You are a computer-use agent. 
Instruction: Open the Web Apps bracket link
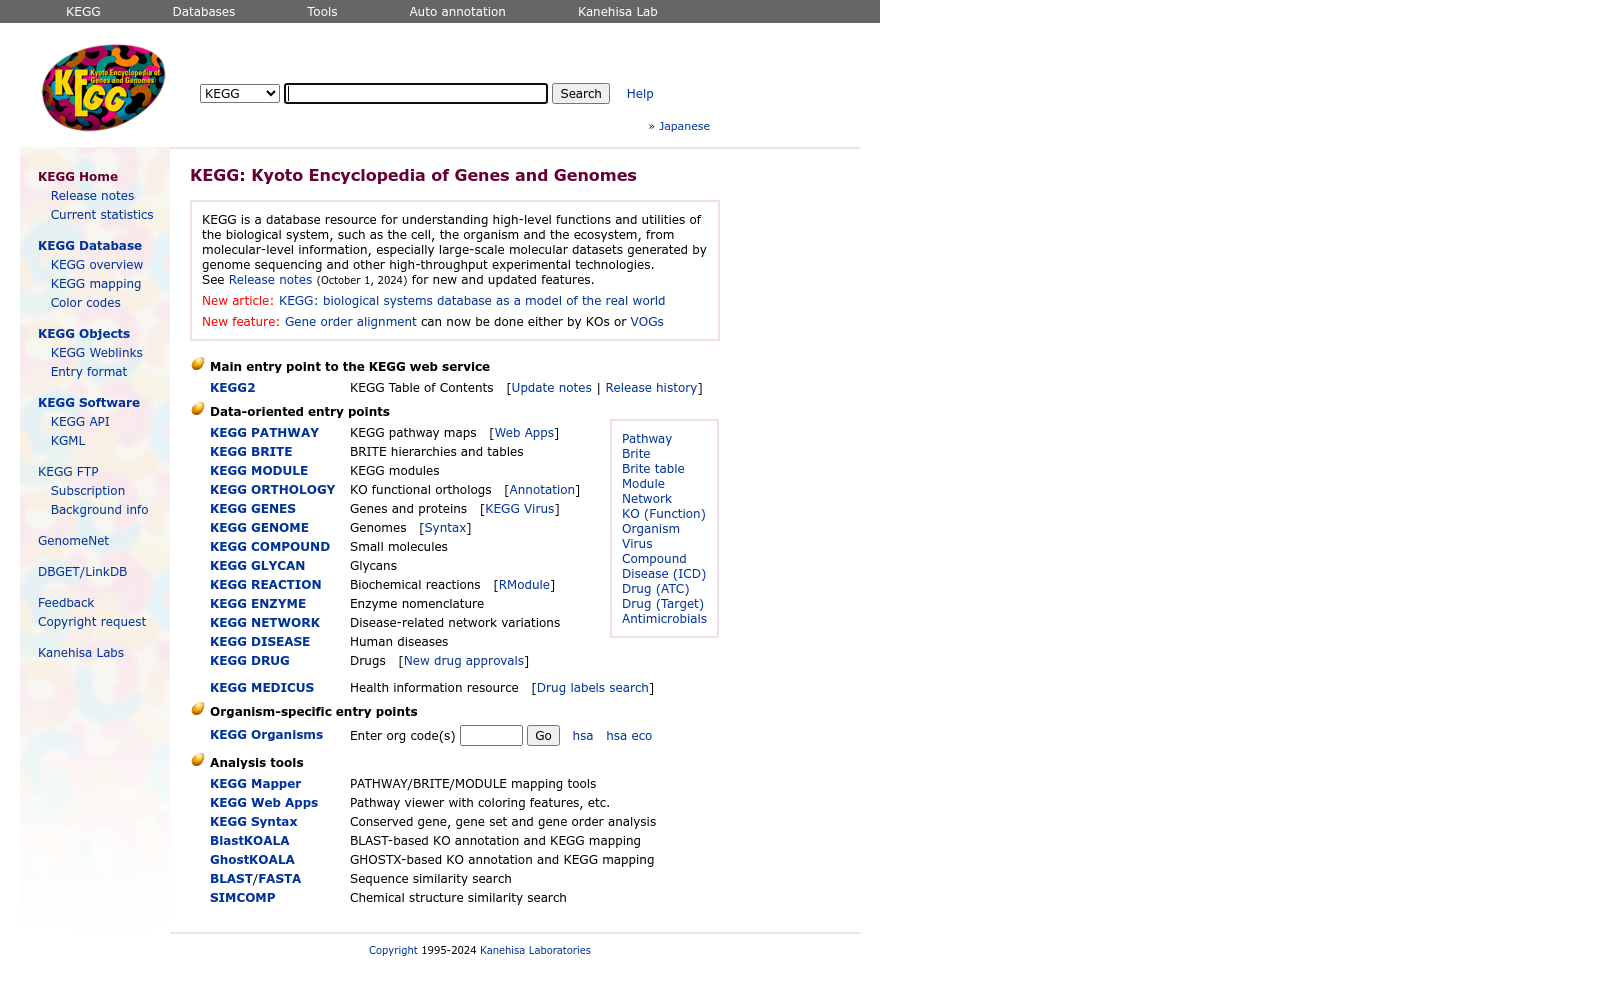(524, 433)
